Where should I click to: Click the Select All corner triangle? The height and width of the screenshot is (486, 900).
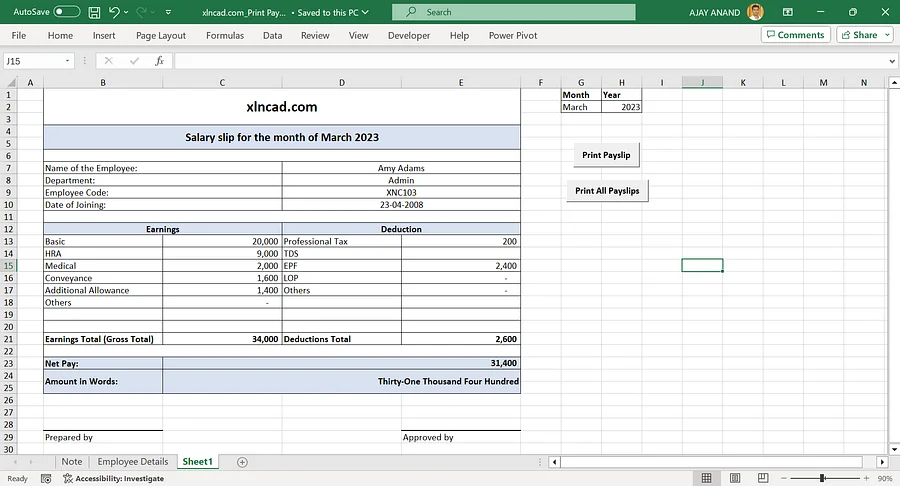[x=9, y=83]
